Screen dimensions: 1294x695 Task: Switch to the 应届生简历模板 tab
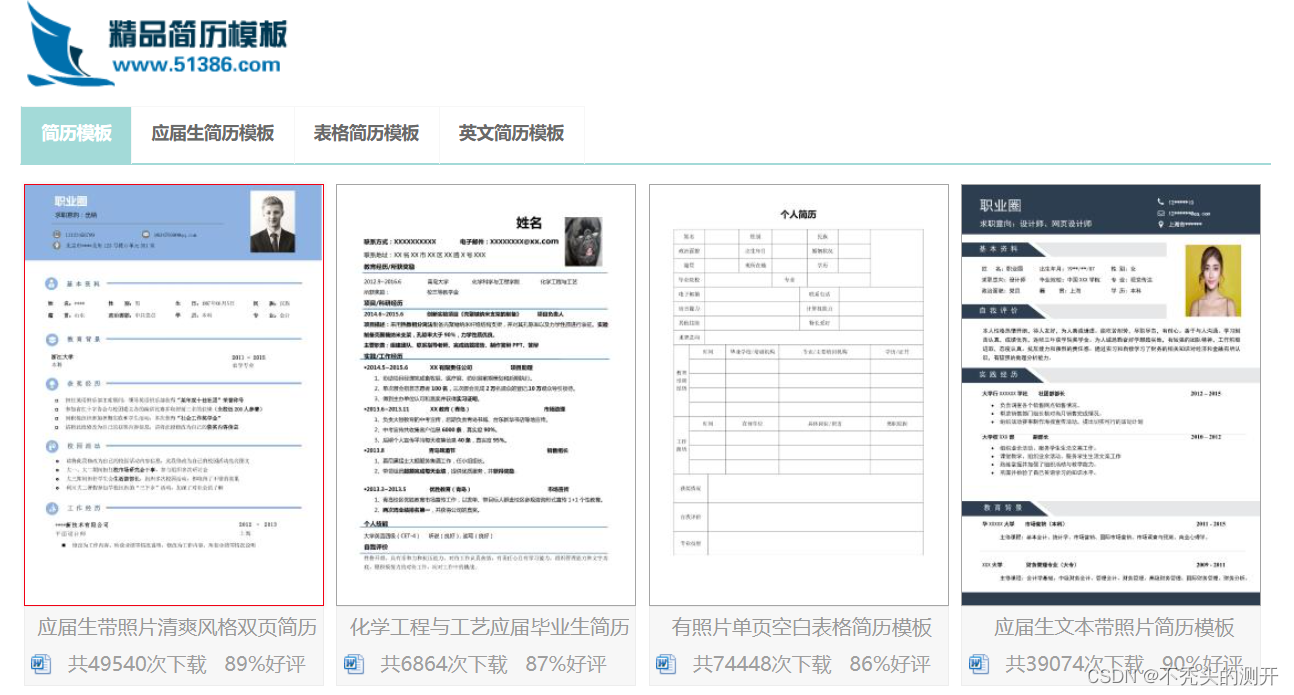tap(213, 133)
